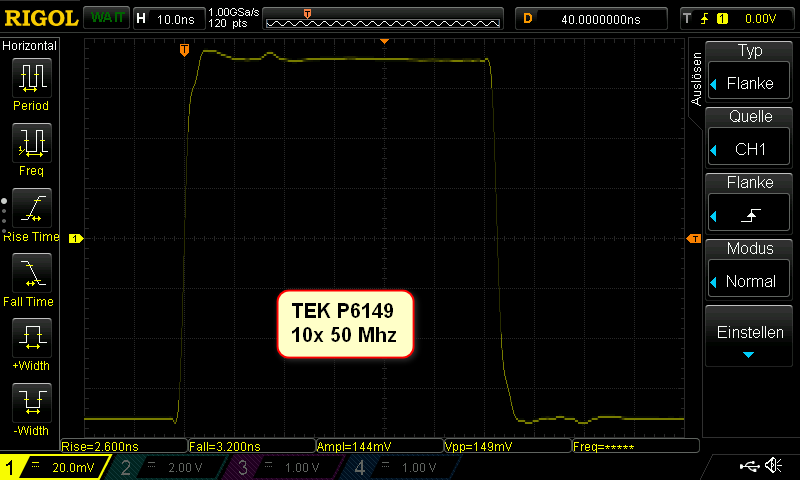Open the Auslösen trigger menu tab
Image resolution: width=800 pixels, height=480 pixels.
tap(696, 79)
